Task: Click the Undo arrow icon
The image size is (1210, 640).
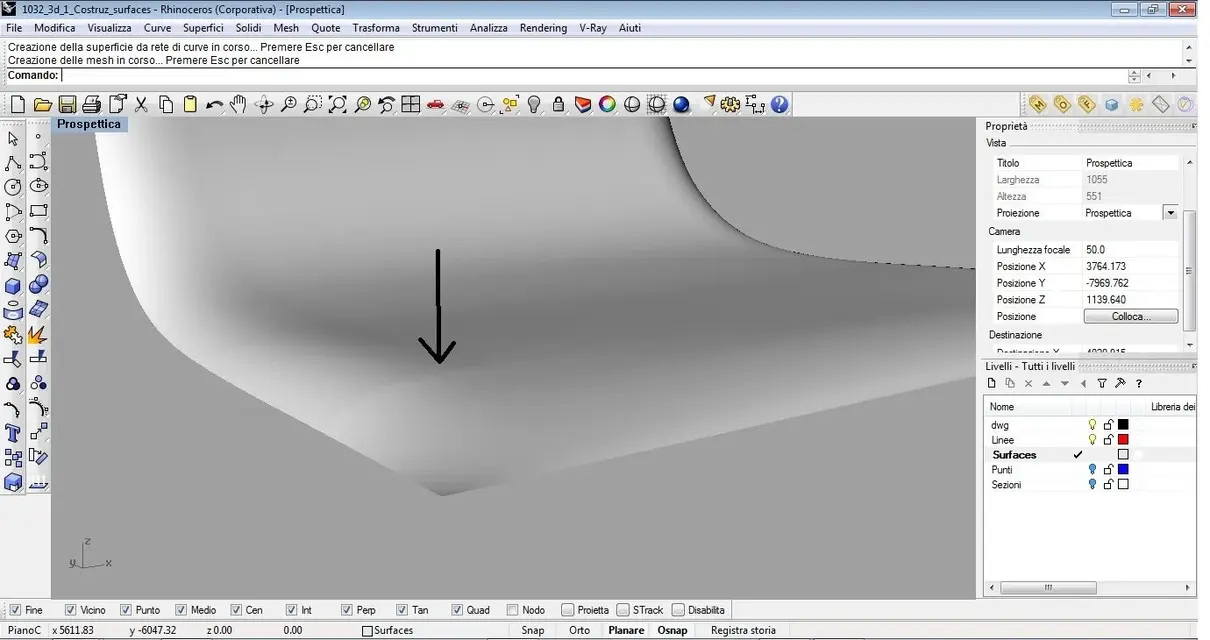Action: 214,104
